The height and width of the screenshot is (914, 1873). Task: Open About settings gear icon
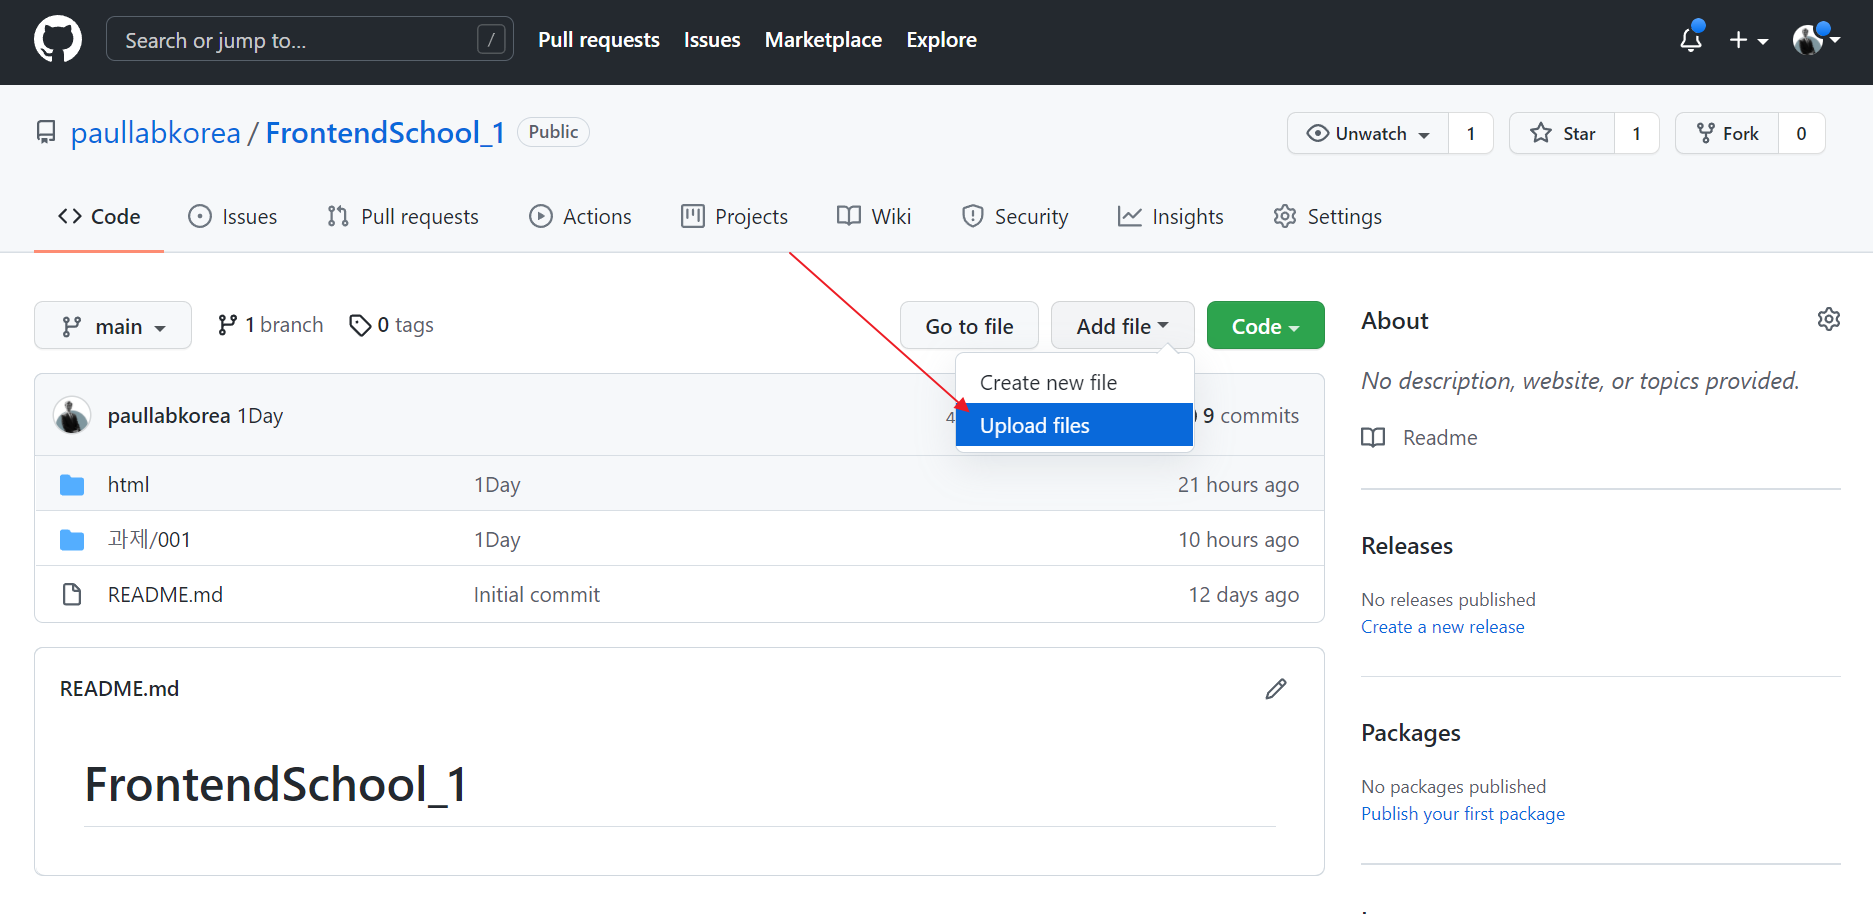1828,319
